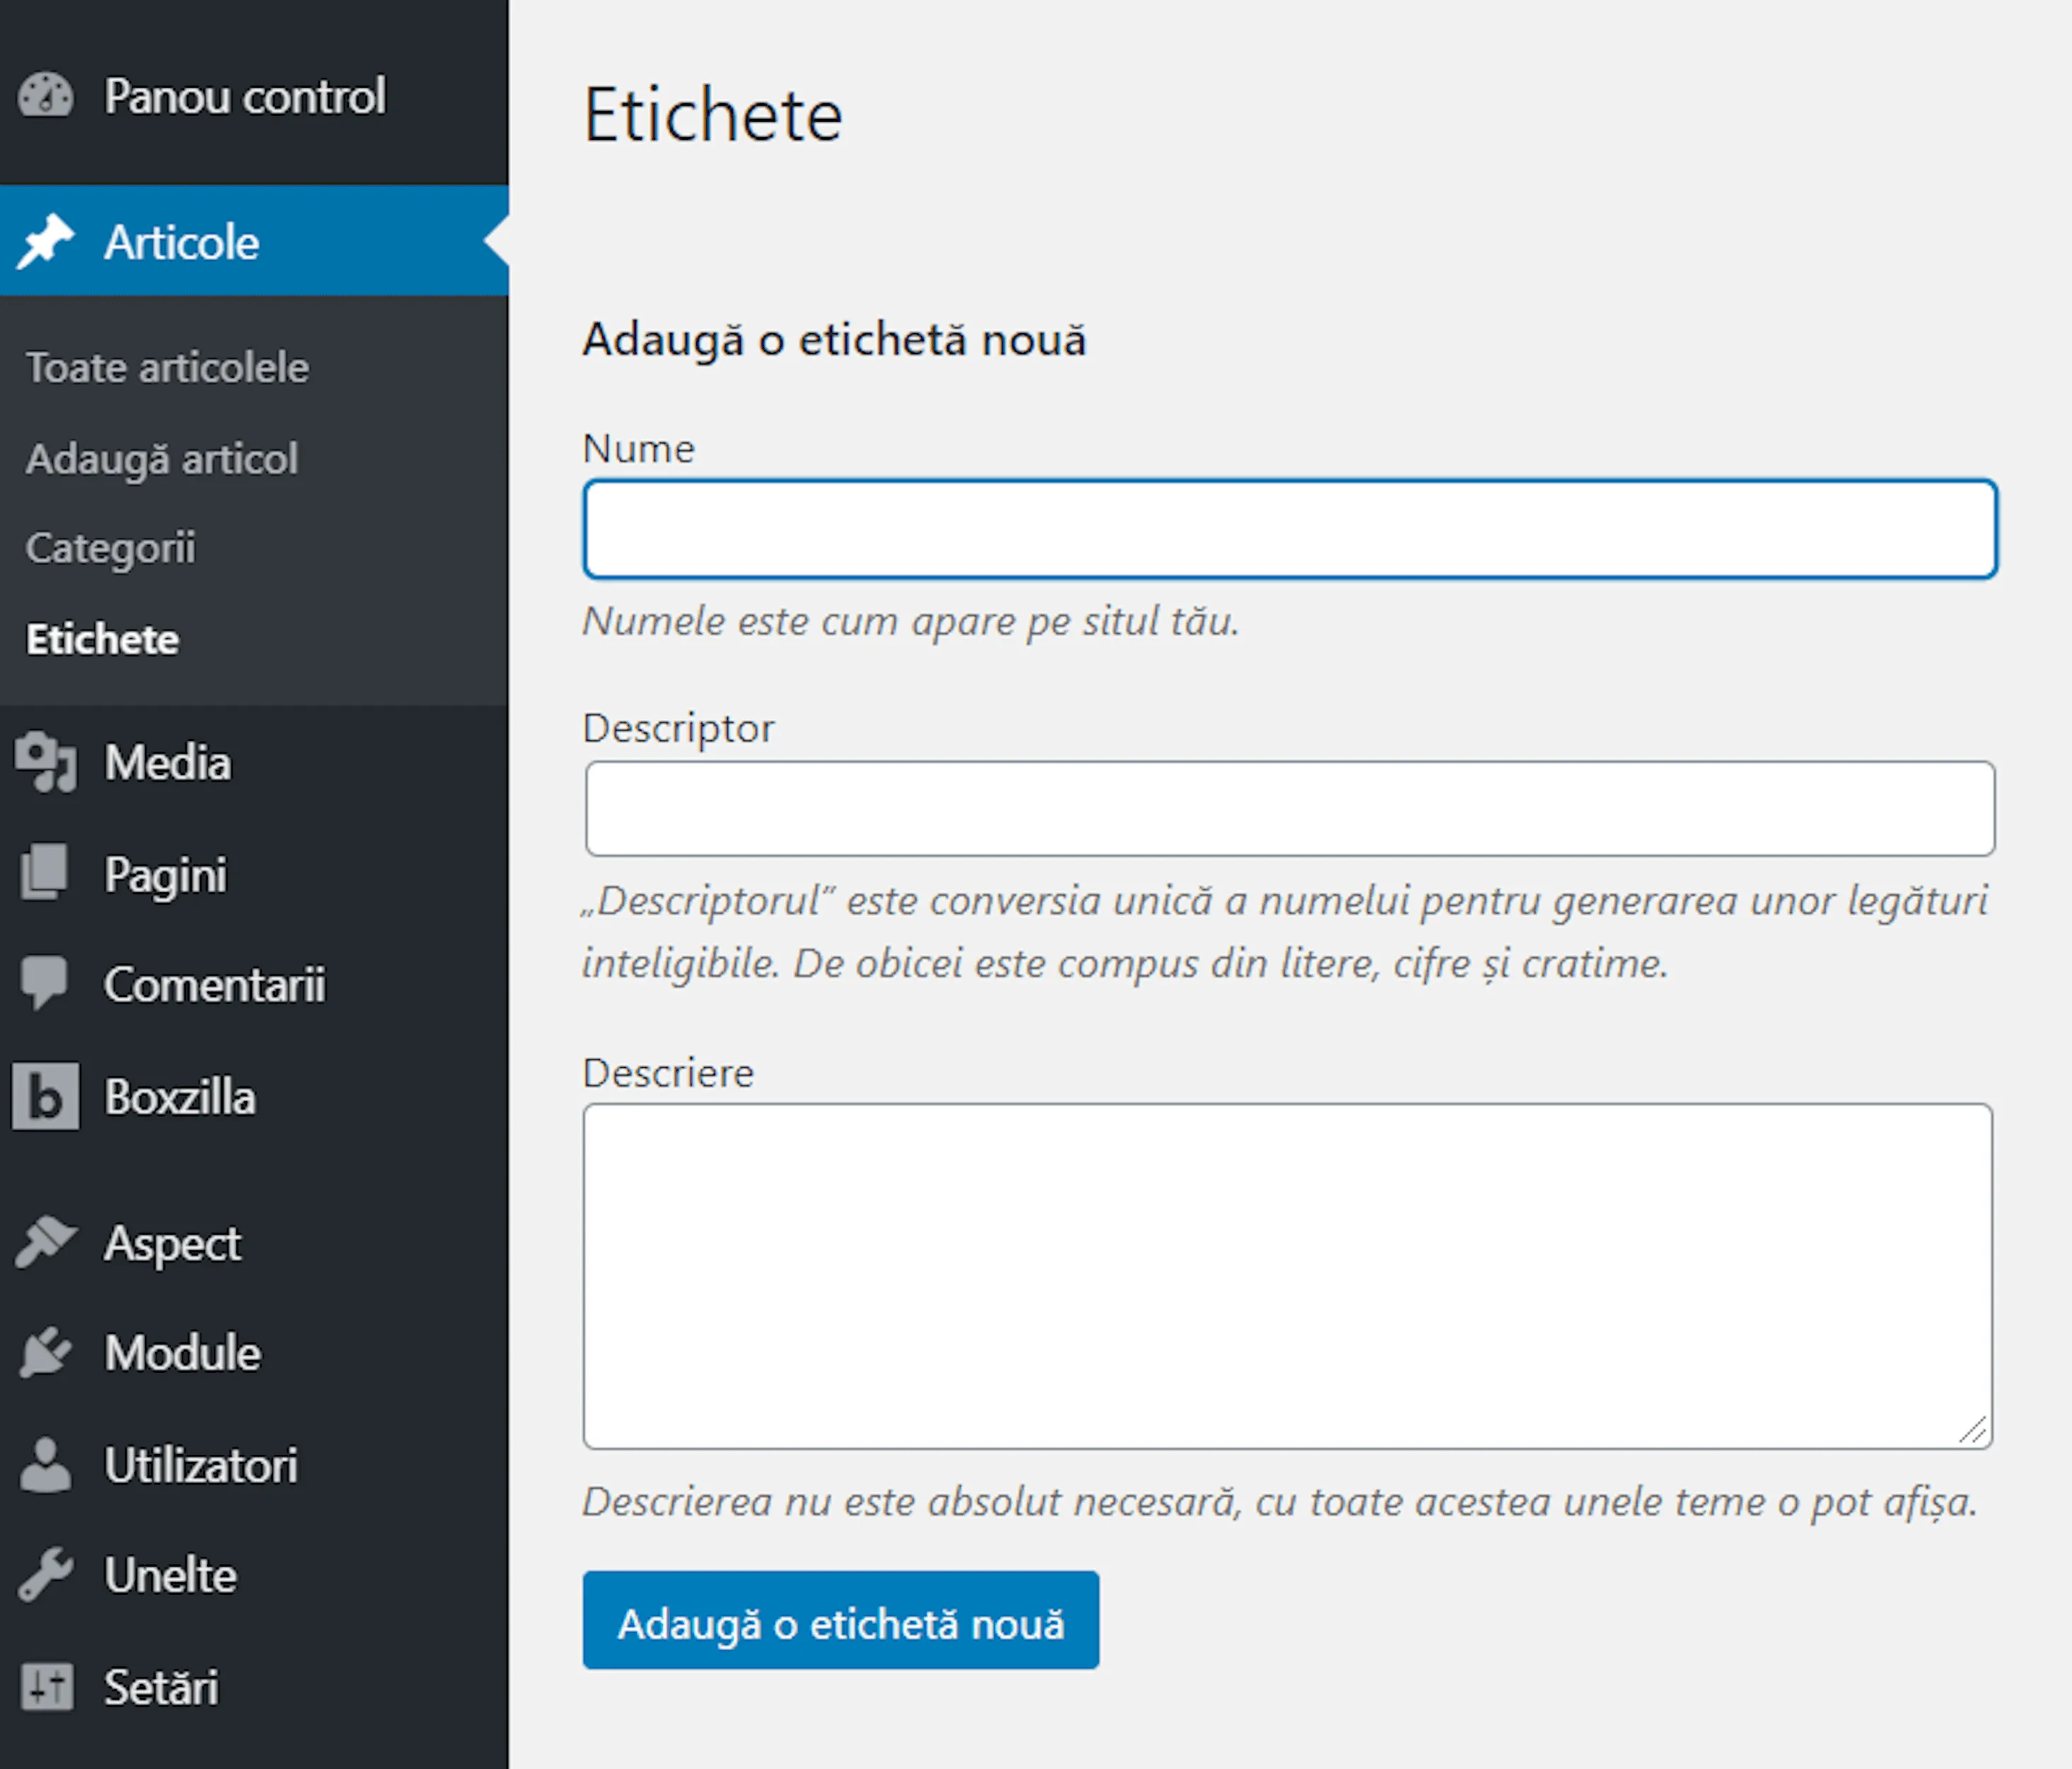The height and width of the screenshot is (1769, 2072).
Task: Click the Etichete page heading
Action: [x=713, y=114]
